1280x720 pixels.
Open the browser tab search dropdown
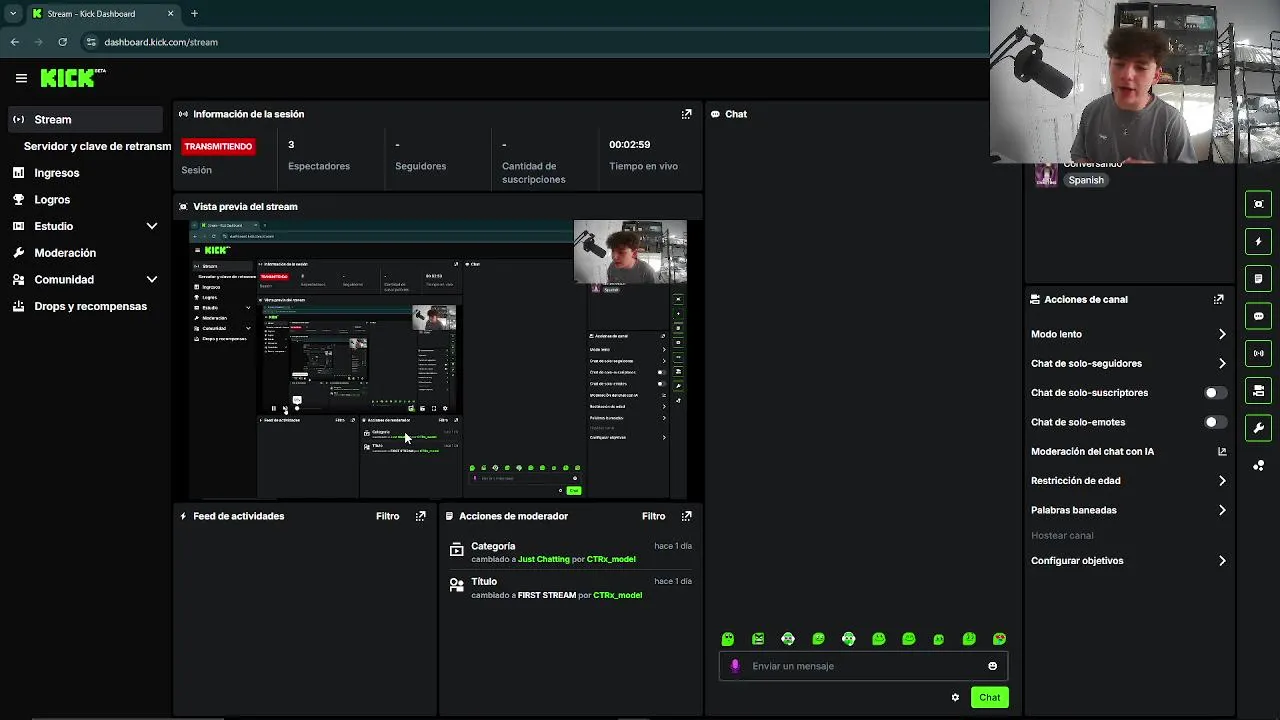point(13,13)
